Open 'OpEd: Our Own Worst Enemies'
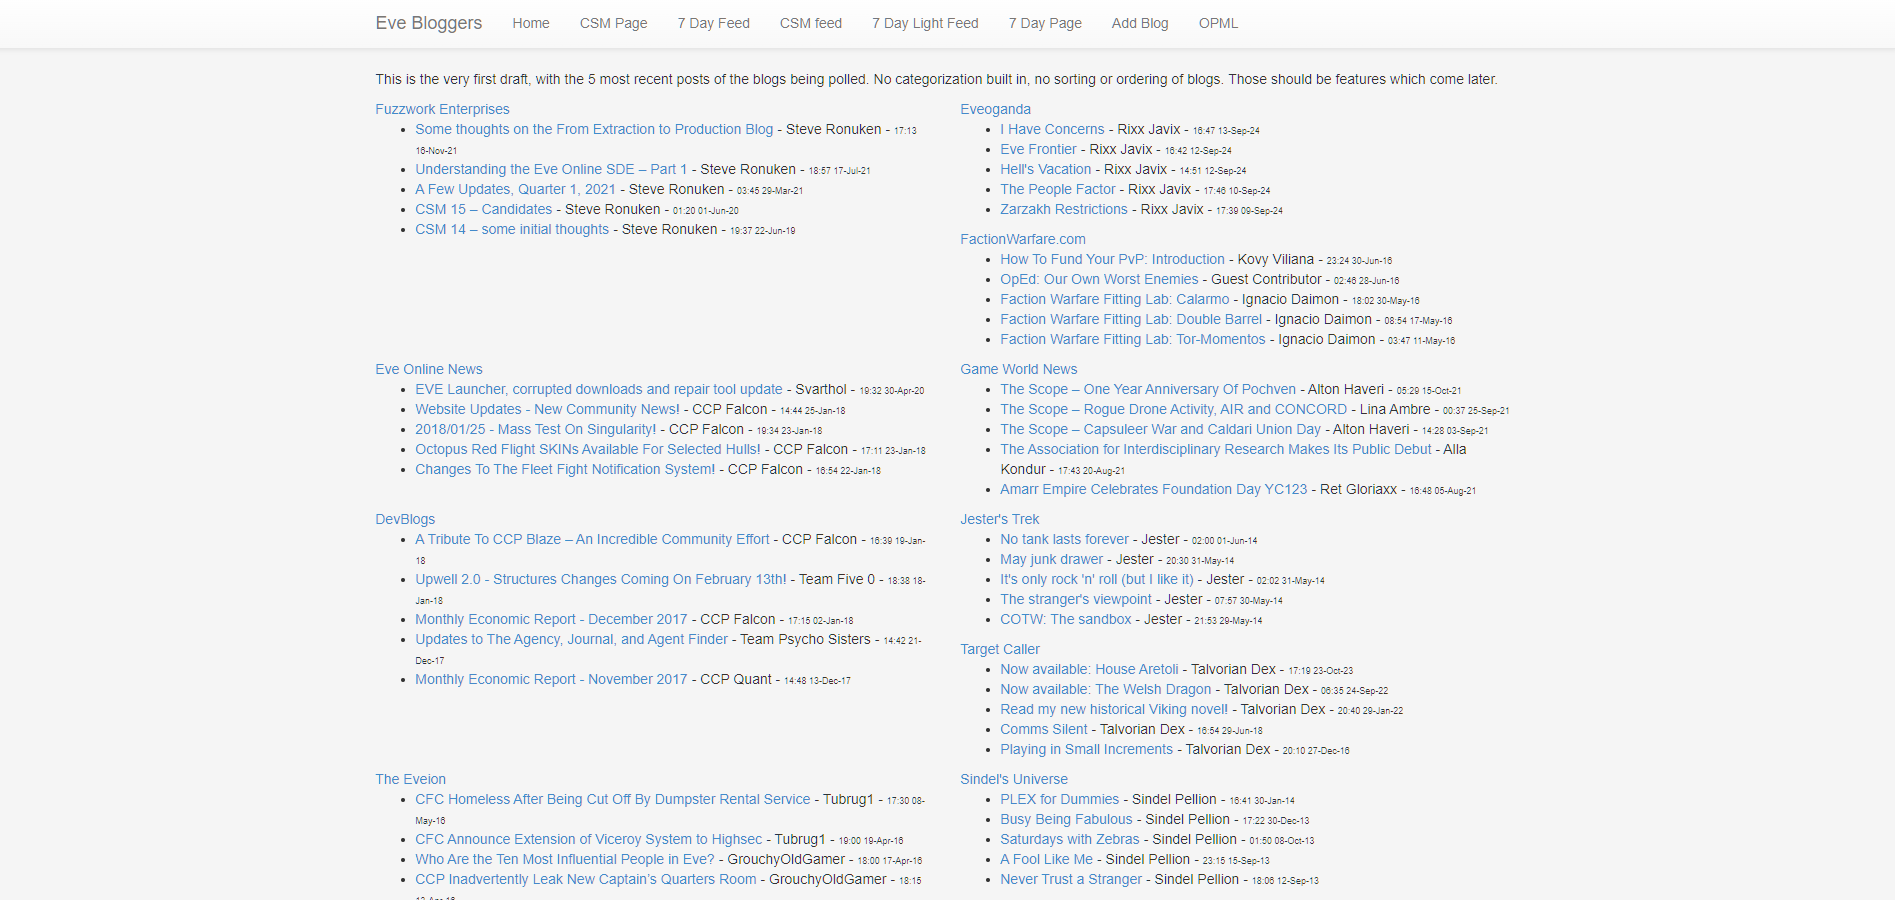 point(1099,279)
